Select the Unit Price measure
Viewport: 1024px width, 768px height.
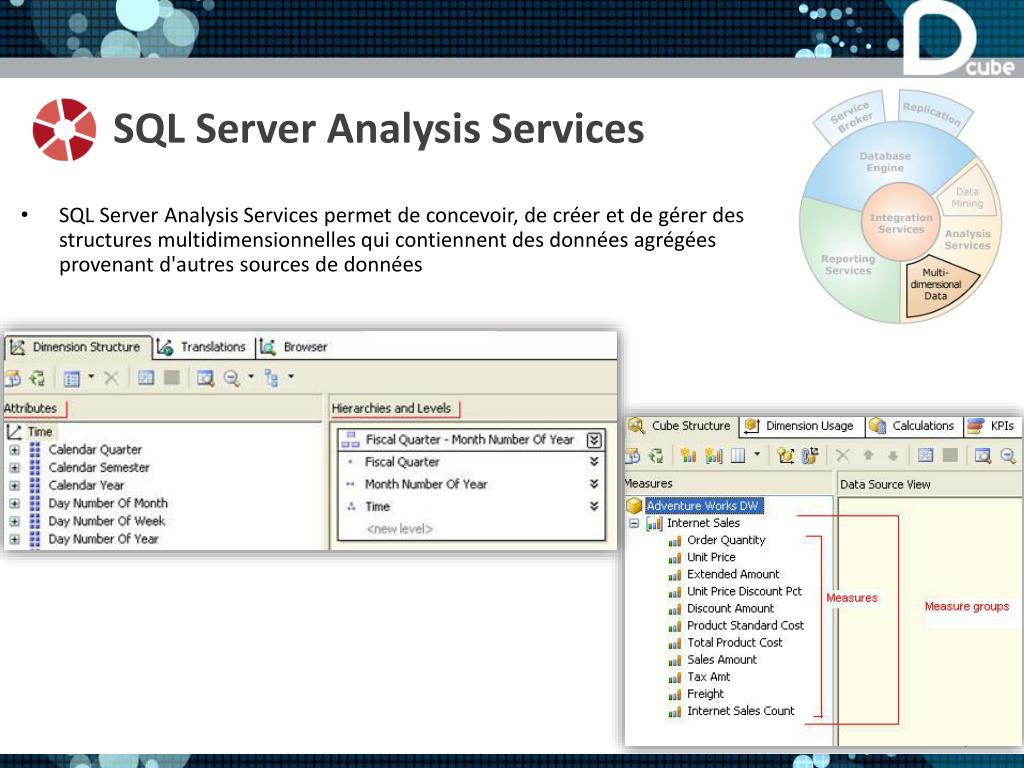tap(711, 557)
